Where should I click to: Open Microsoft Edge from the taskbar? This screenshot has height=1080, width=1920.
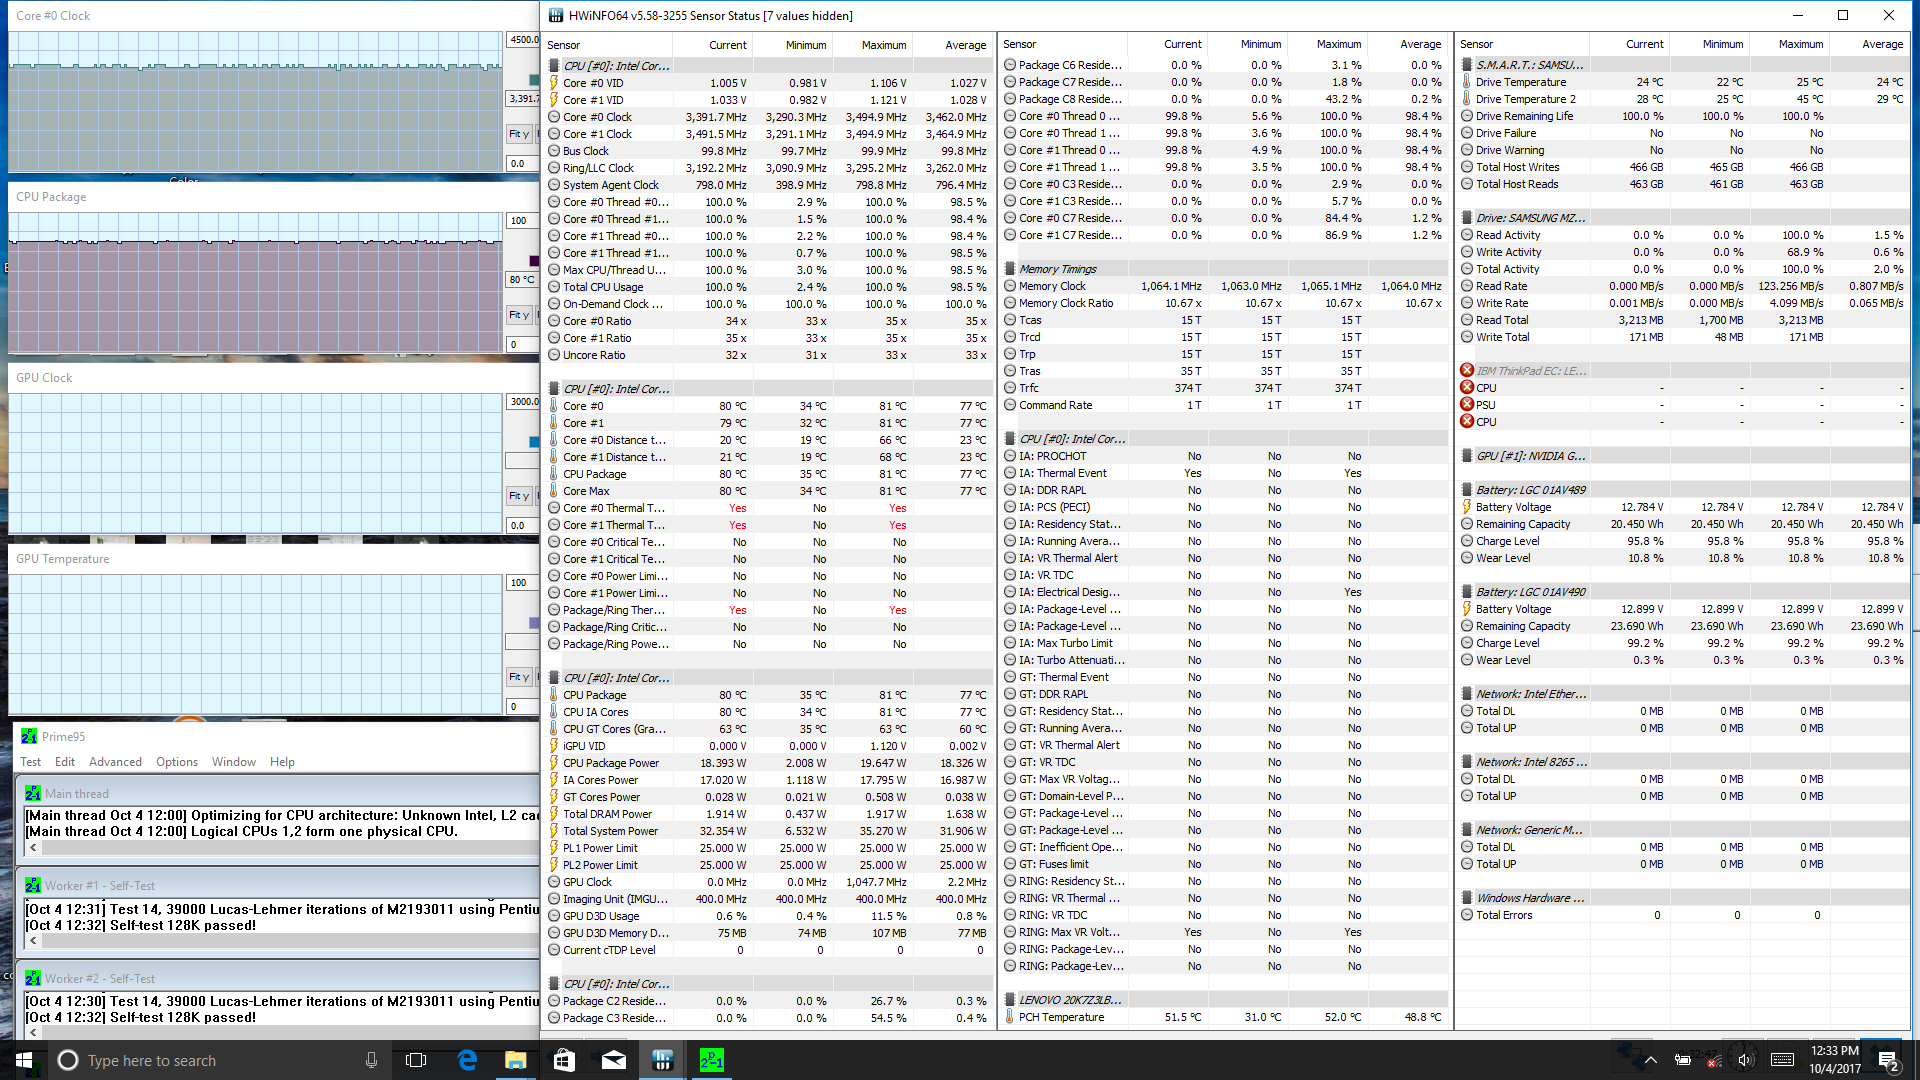467,1060
